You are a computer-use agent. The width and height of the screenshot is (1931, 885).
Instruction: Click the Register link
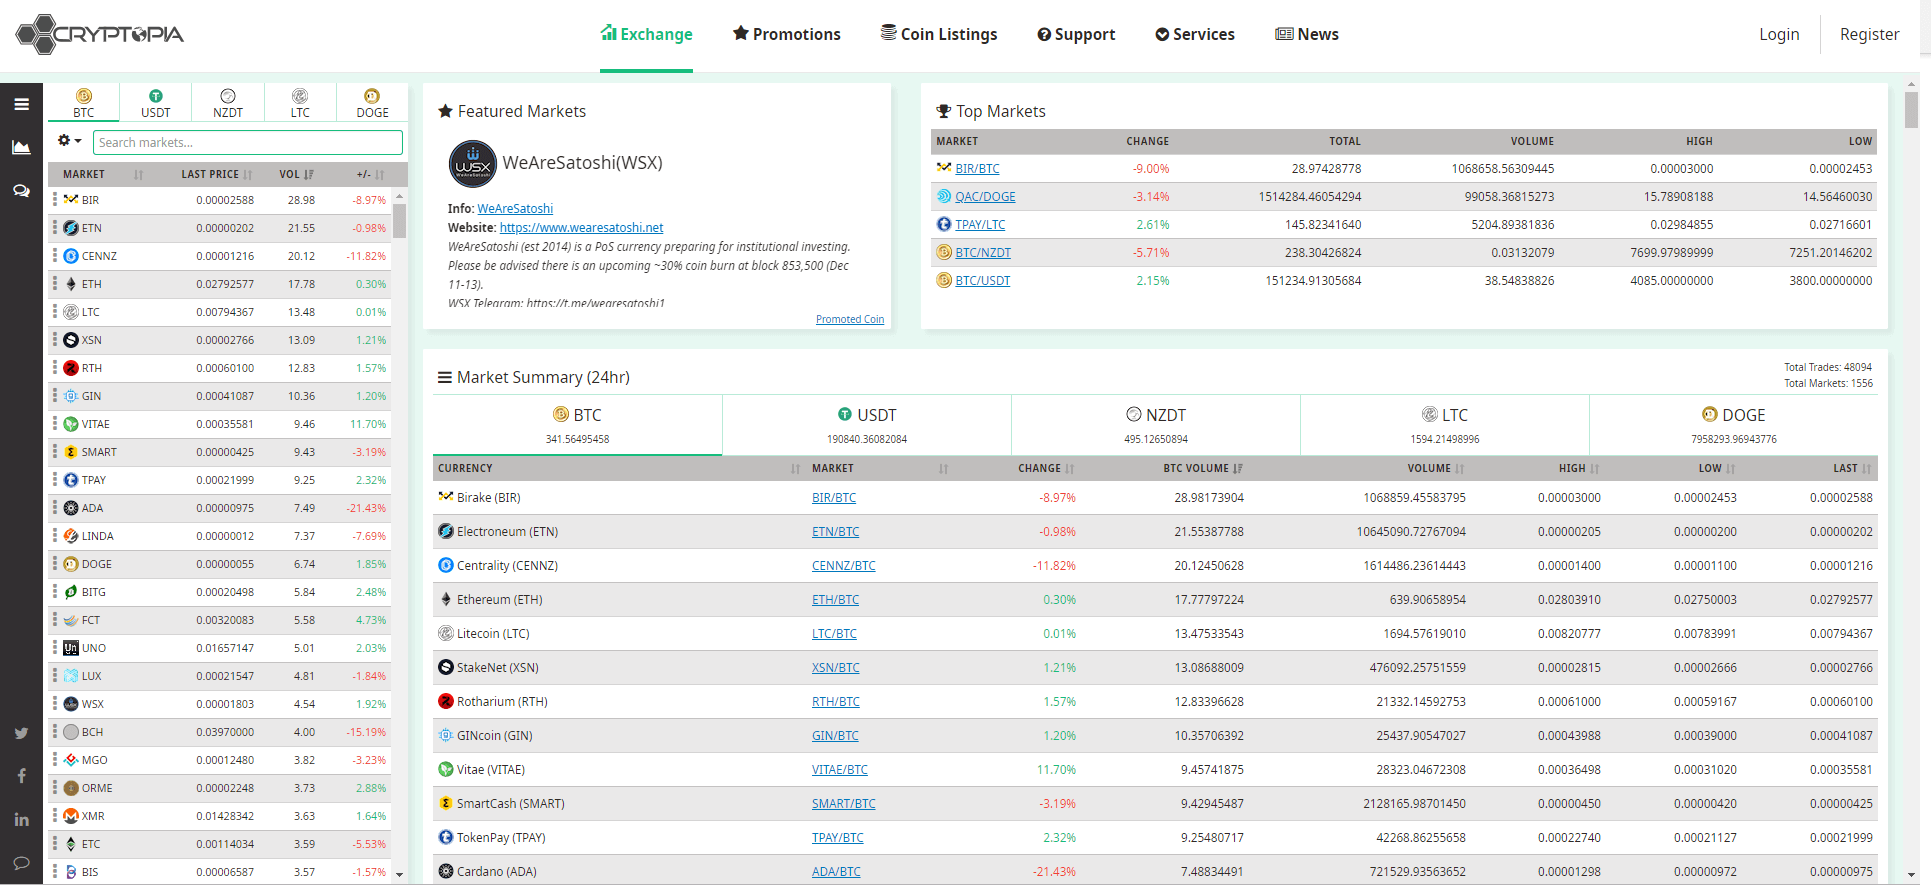tap(1869, 34)
